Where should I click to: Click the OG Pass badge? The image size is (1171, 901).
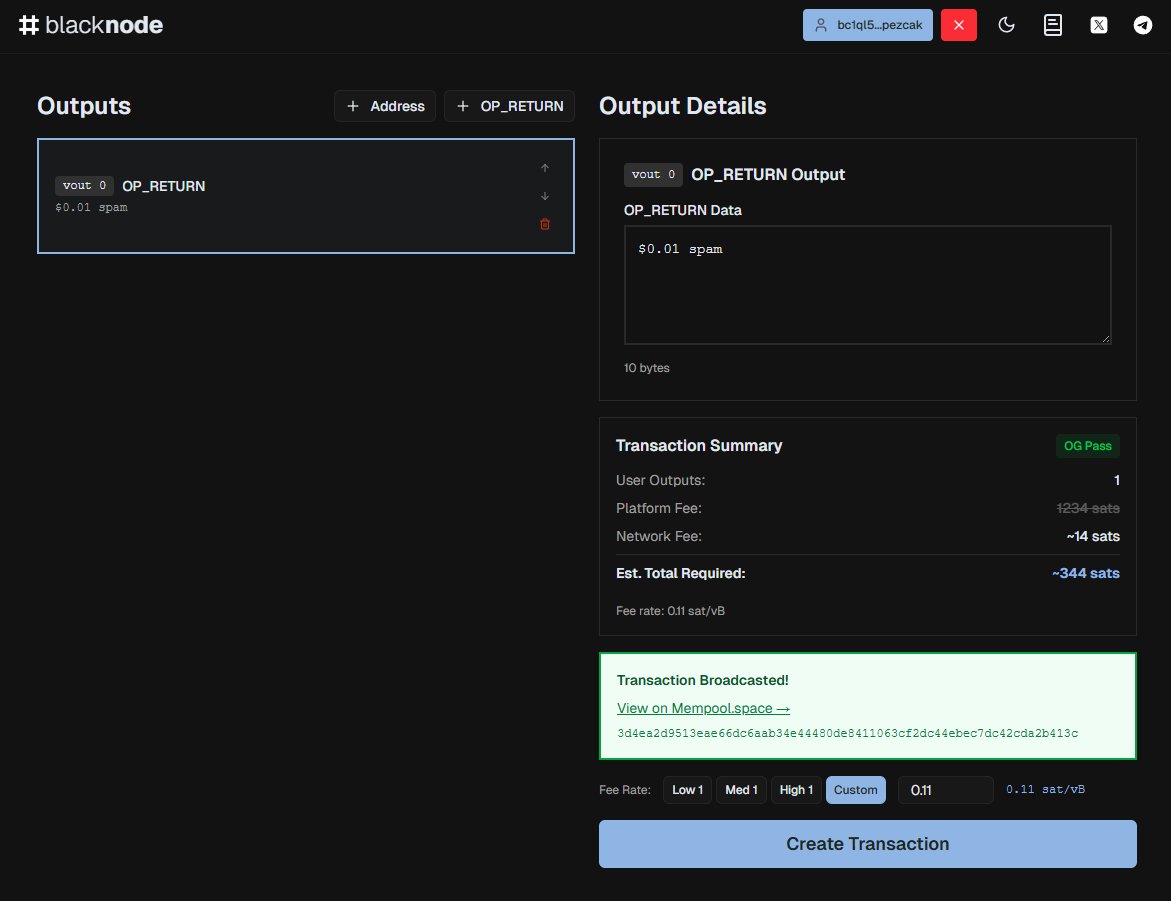pos(1087,446)
